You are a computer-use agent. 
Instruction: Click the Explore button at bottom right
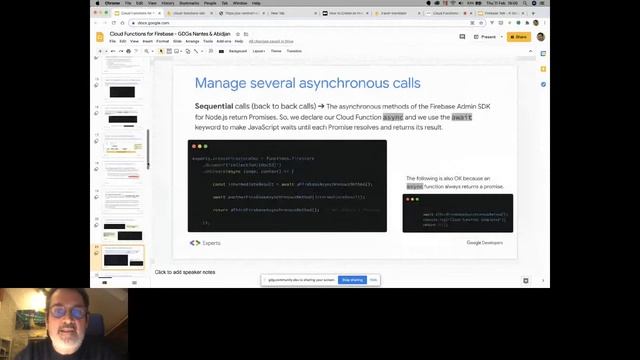coord(526,280)
